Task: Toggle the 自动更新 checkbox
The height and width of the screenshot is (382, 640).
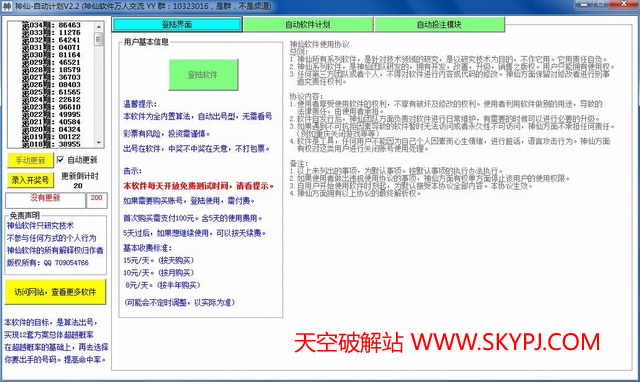Action: coord(60,160)
